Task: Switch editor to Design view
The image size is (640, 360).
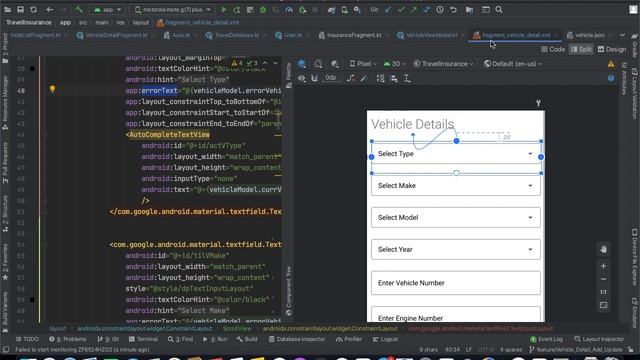Action: point(612,49)
